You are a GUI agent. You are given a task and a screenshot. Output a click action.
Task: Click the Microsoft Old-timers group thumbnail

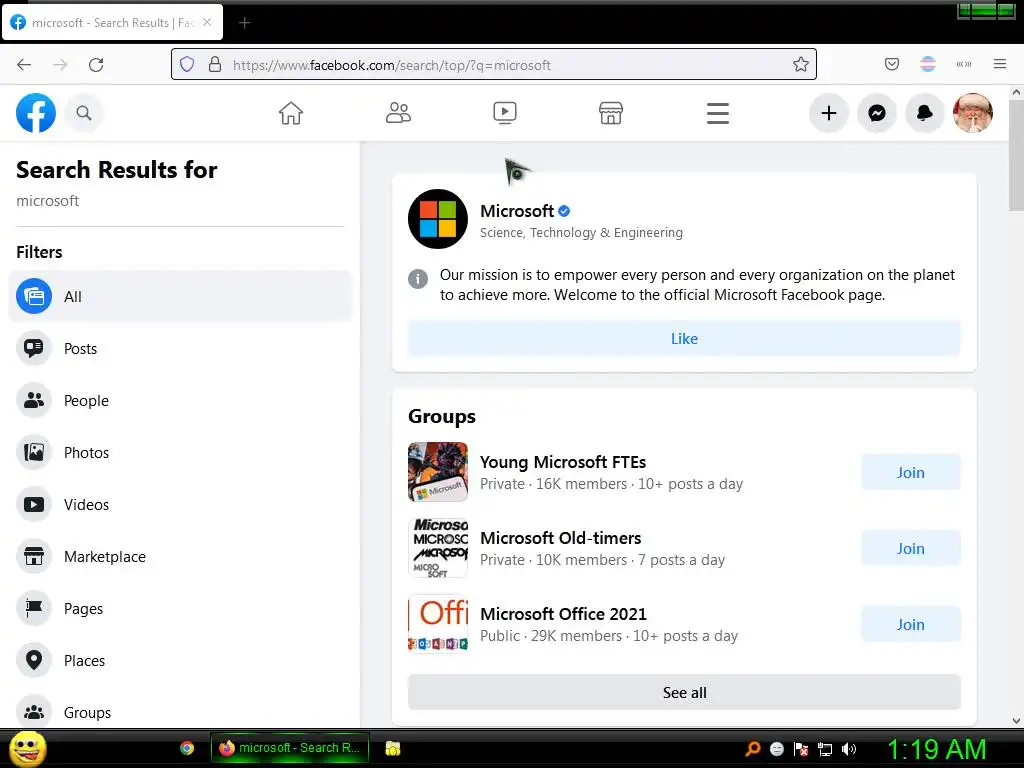pos(438,548)
